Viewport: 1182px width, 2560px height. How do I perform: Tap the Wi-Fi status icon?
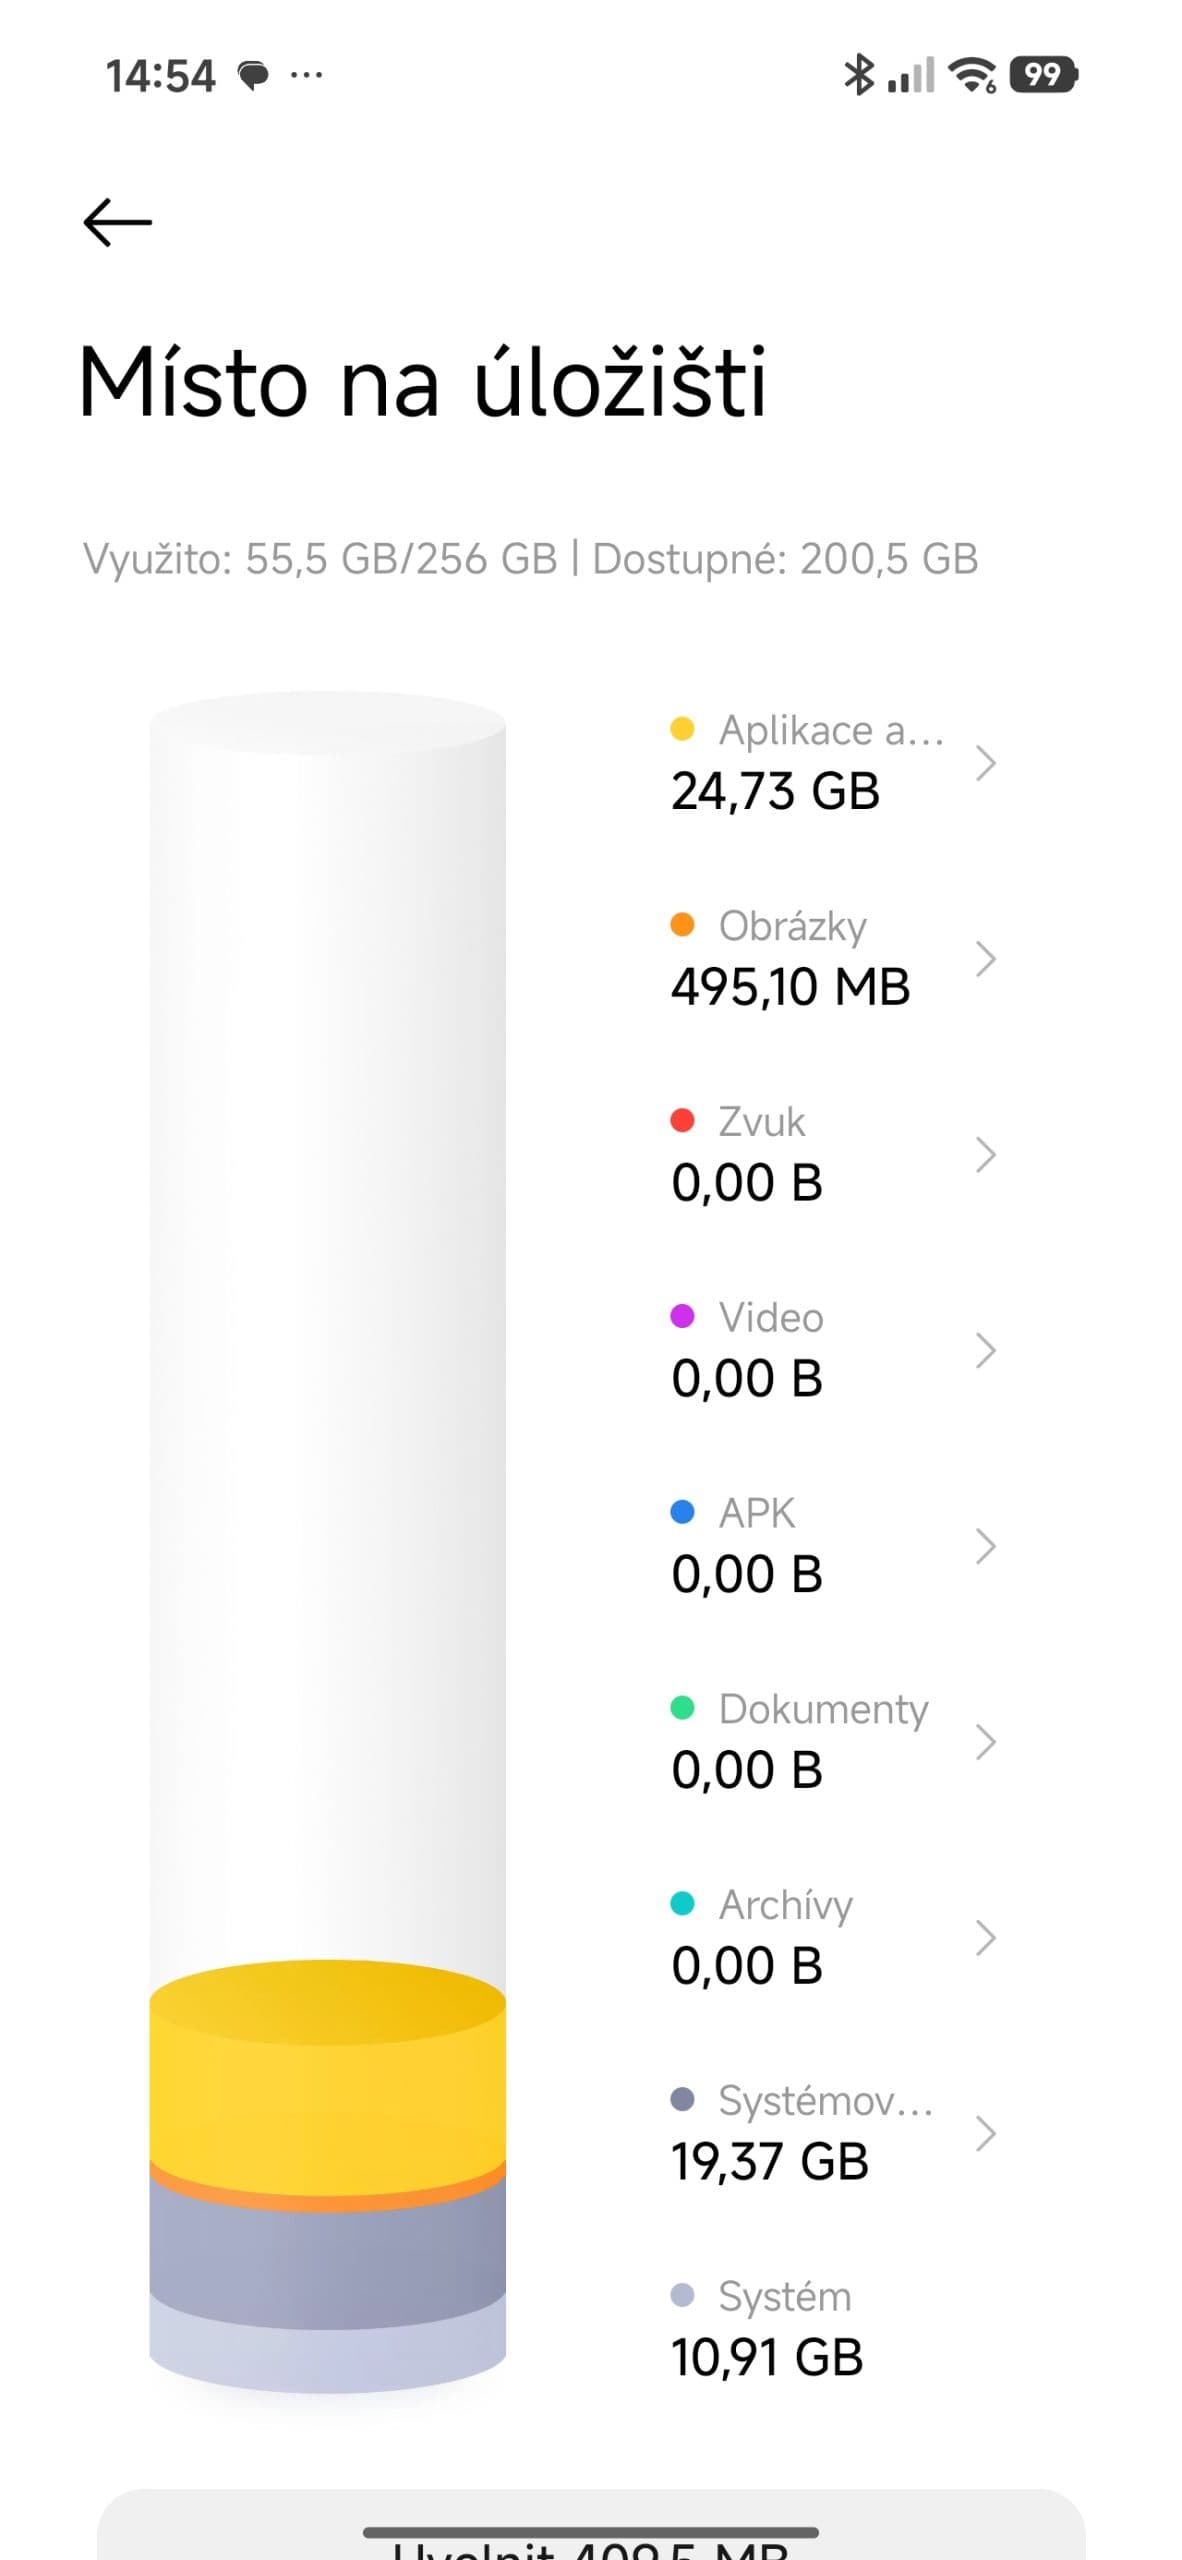[x=972, y=75]
